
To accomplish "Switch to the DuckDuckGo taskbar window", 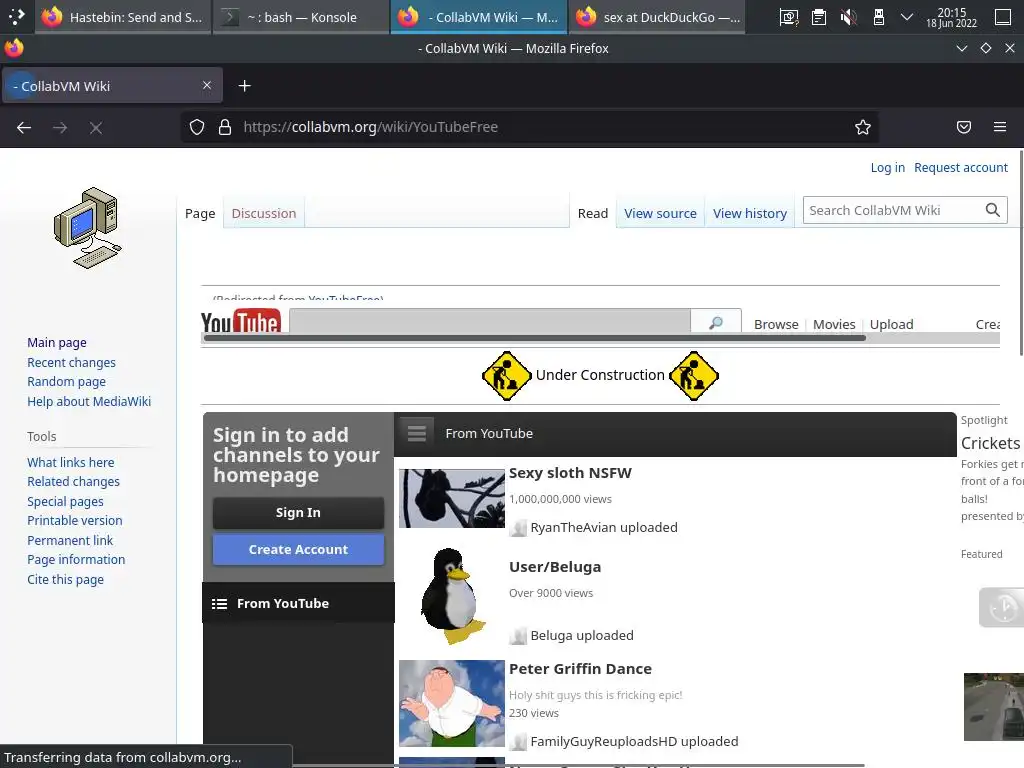I will click(658, 17).
